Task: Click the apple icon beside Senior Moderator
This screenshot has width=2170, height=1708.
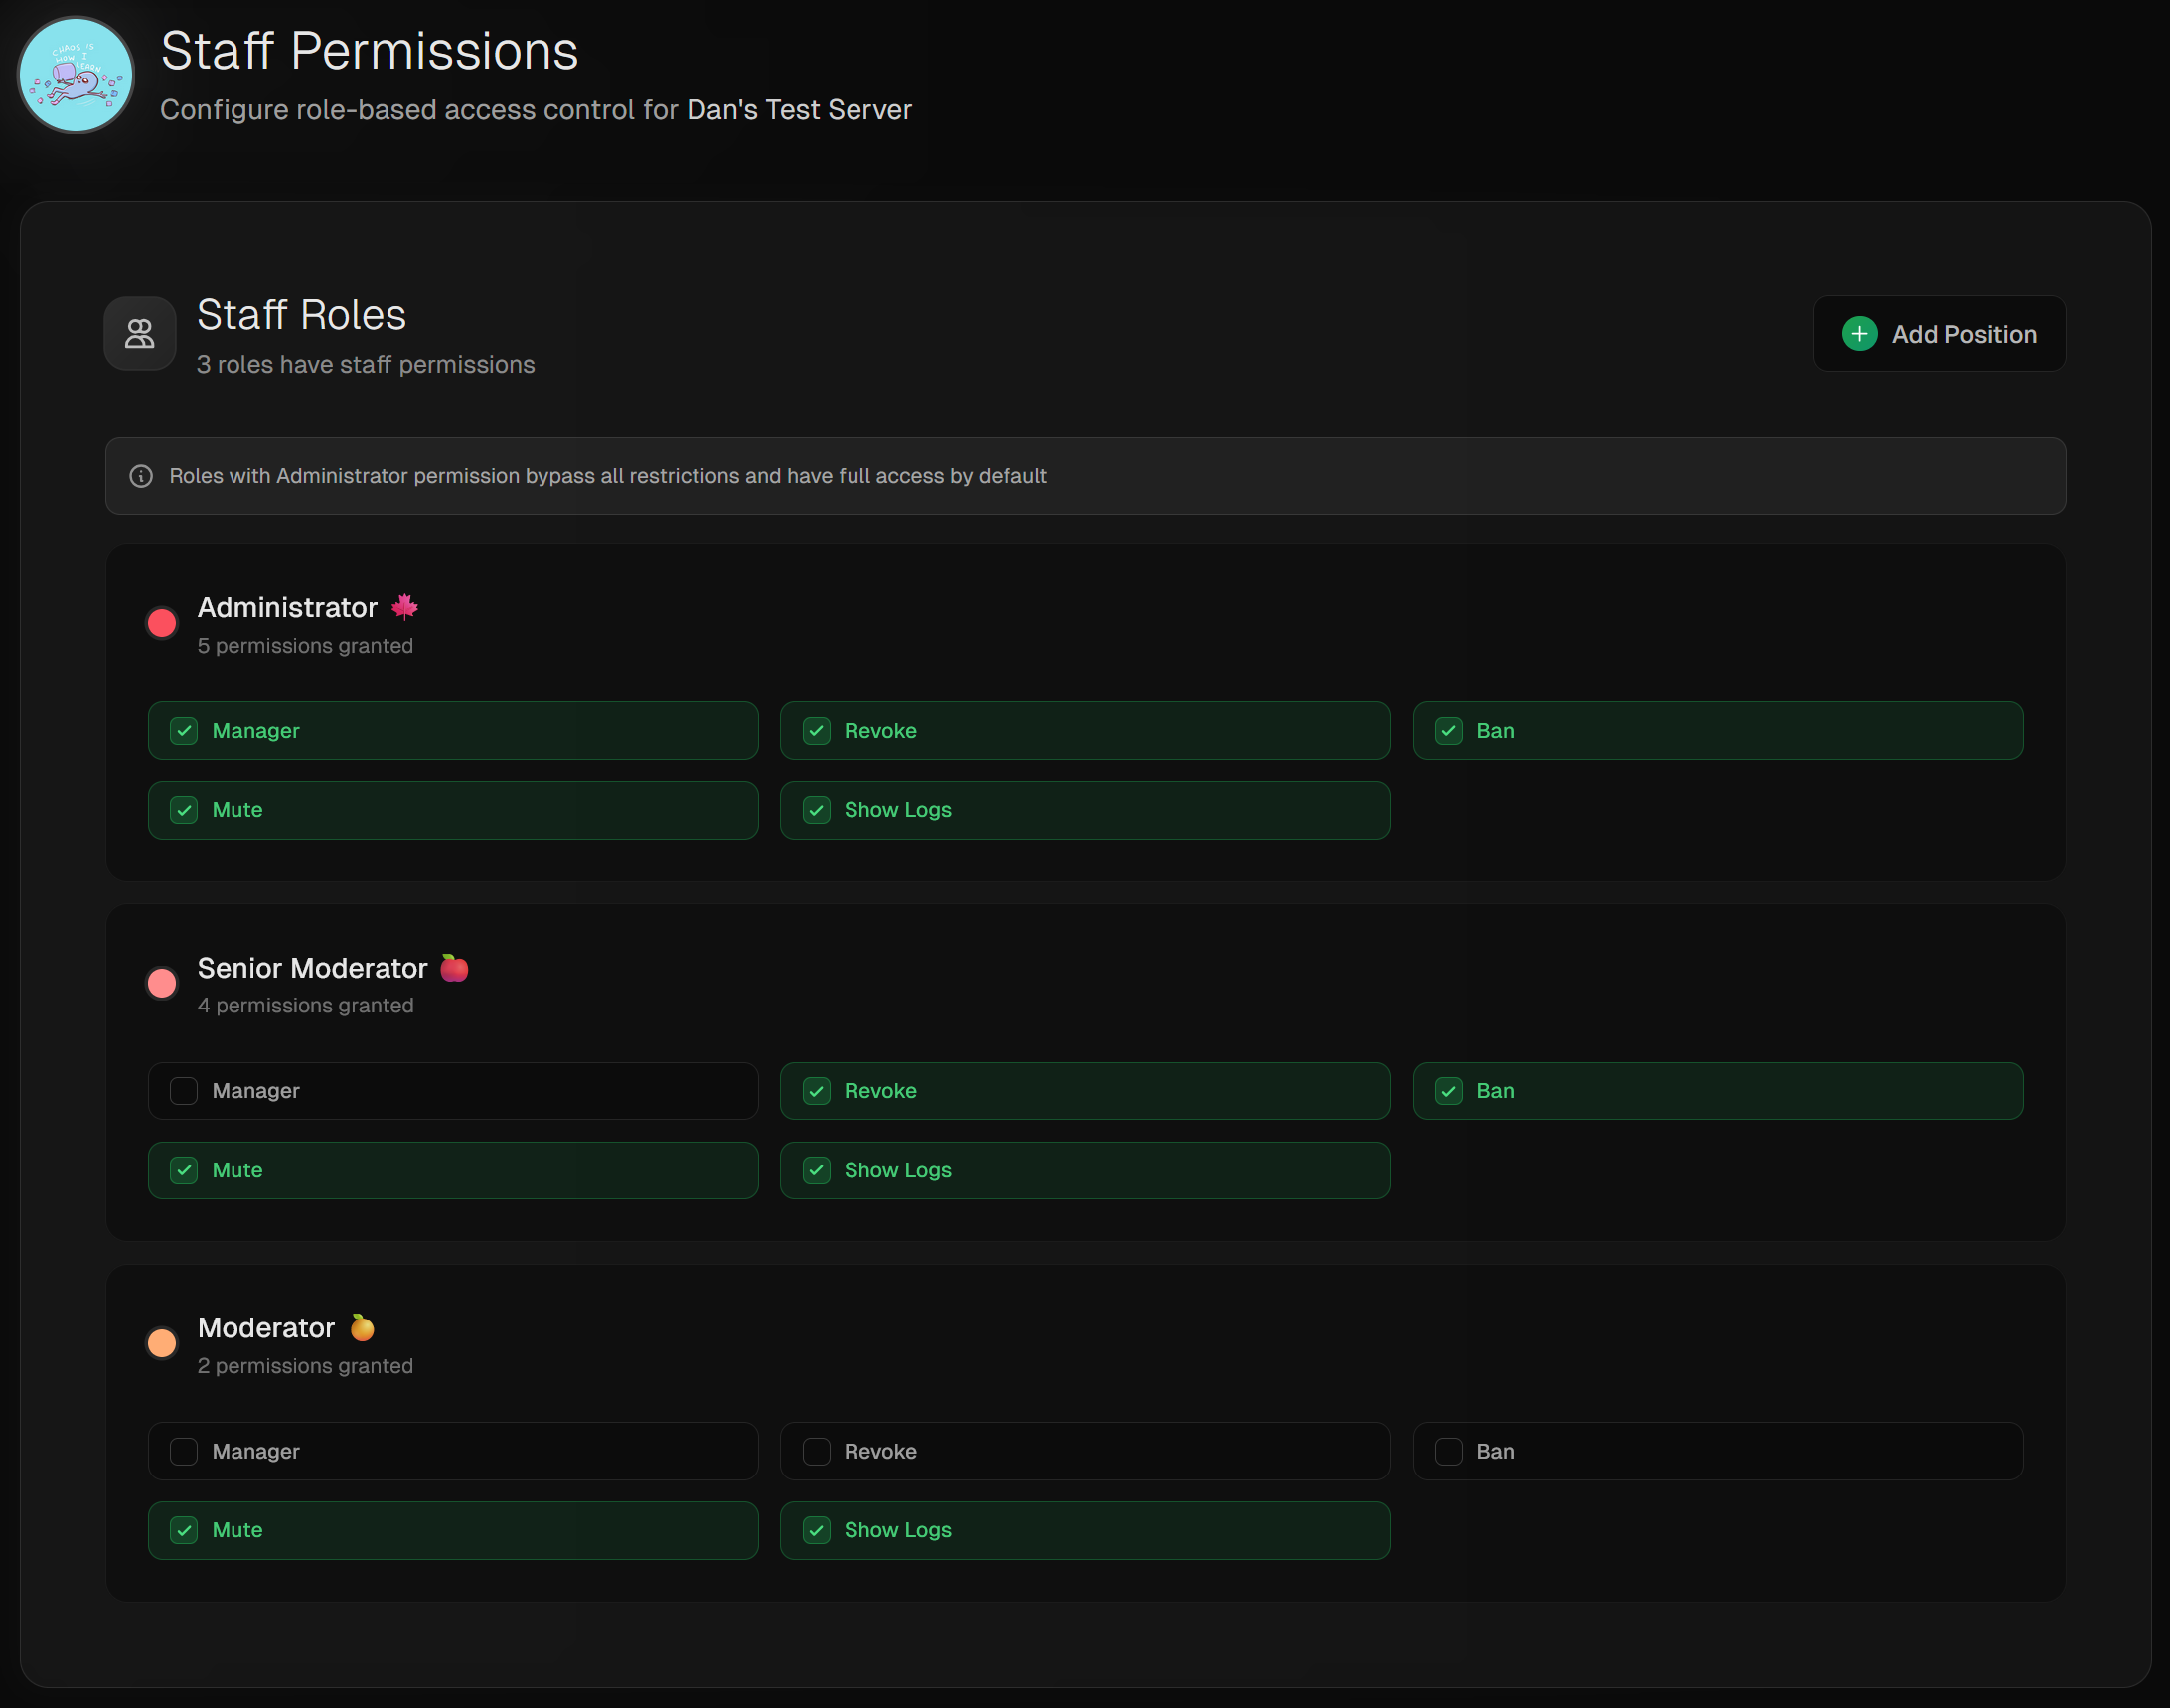Action: (x=454, y=968)
